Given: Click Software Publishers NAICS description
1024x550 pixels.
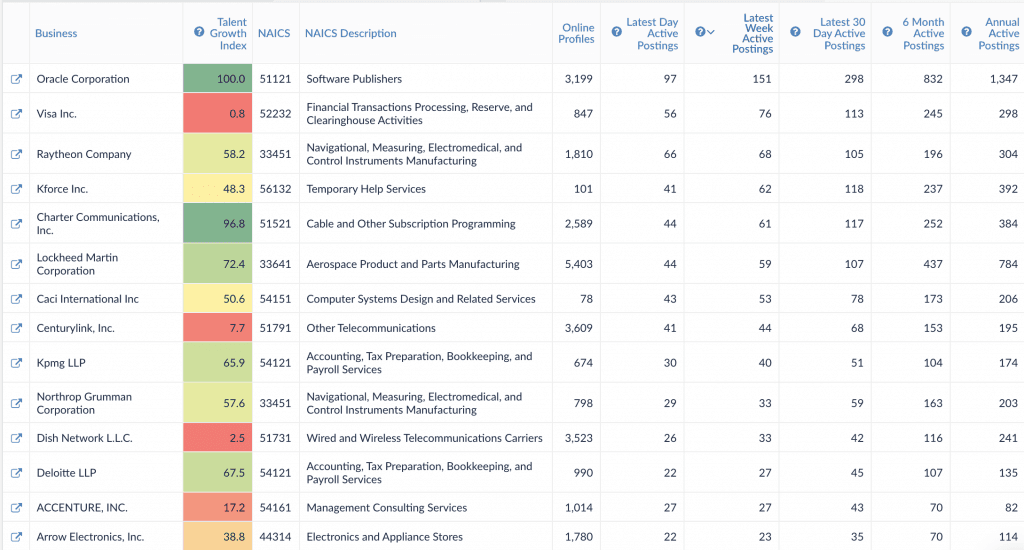Looking at the screenshot, I should tap(354, 79).
